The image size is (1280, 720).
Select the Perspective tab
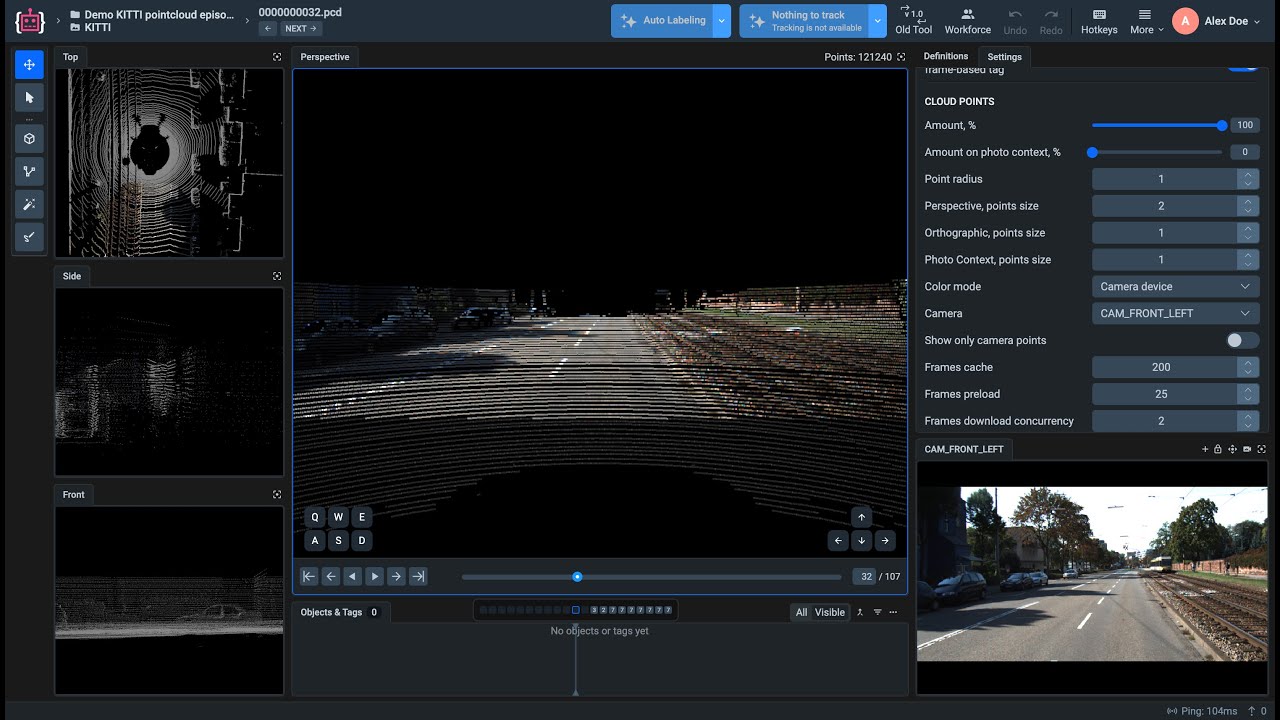click(325, 57)
